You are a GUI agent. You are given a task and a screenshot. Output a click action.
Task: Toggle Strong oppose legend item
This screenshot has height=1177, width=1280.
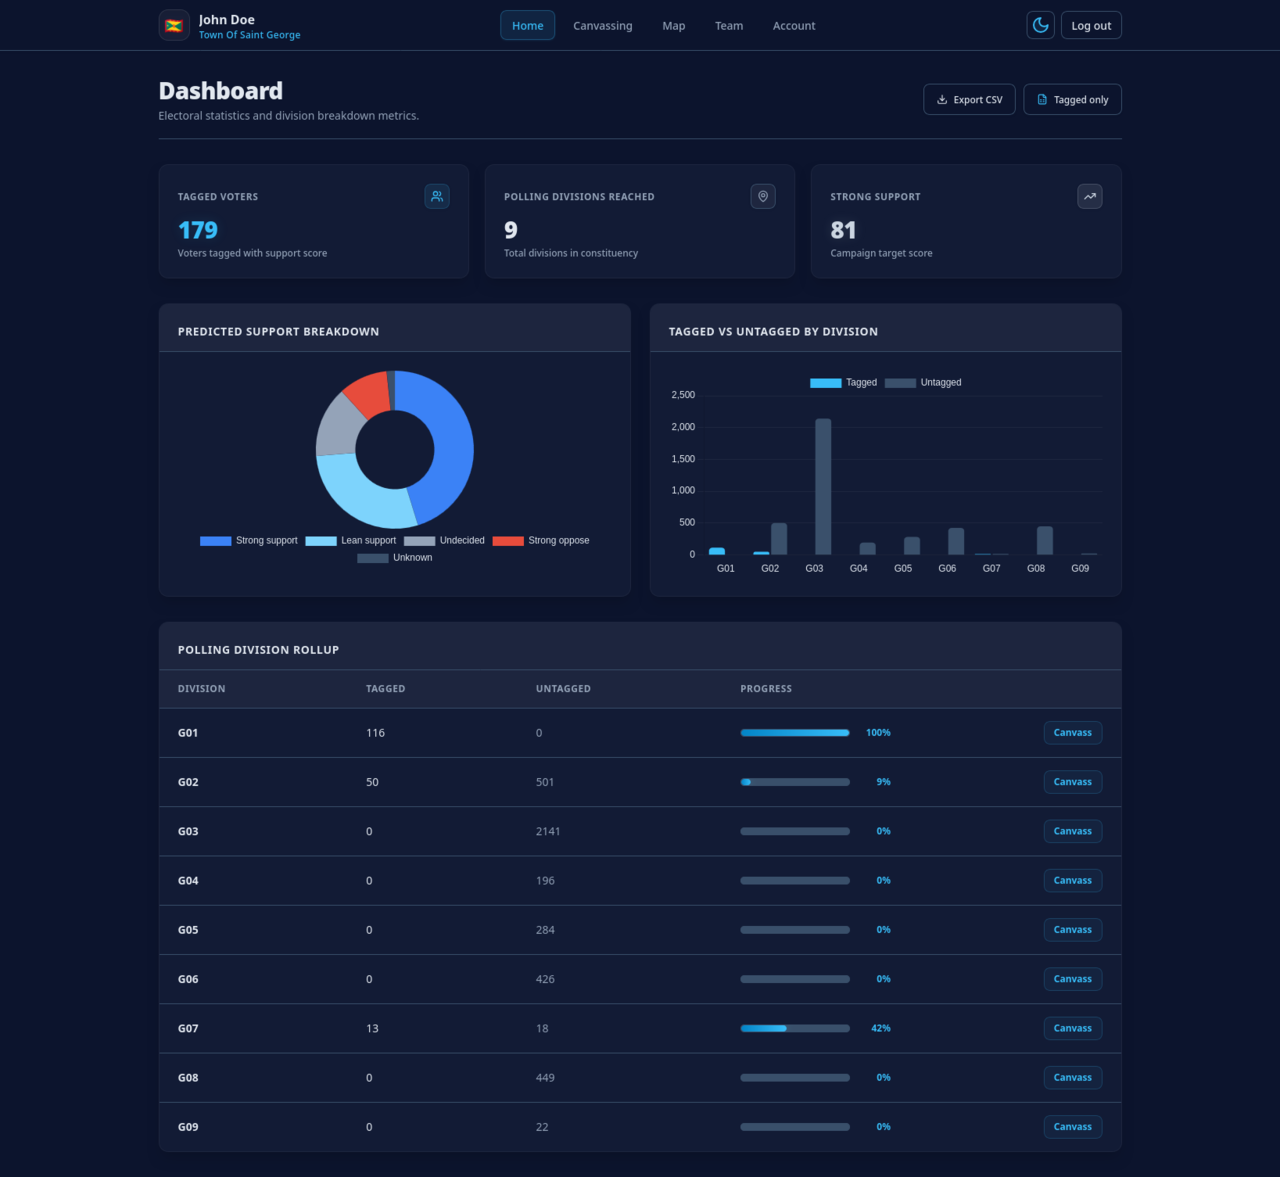(541, 541)
